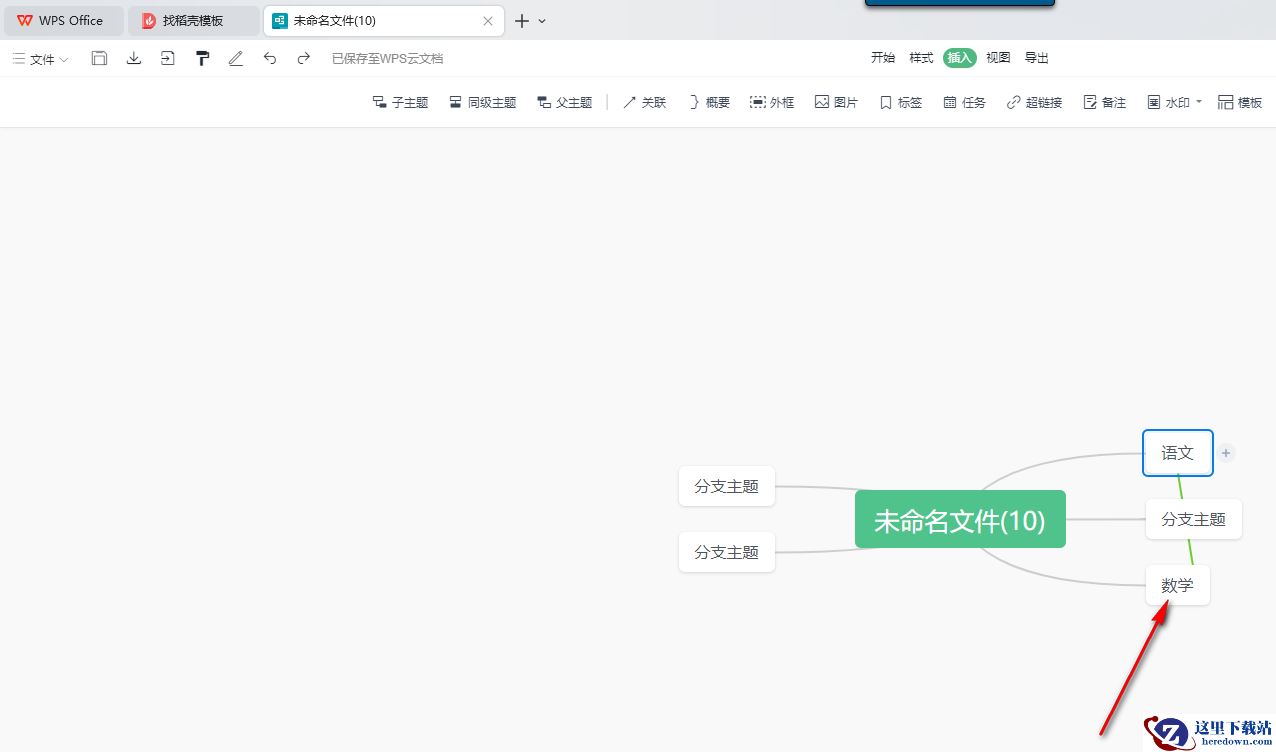Insert a 概要 summary bracket
1276x752 pixels.
click(709, 102)
